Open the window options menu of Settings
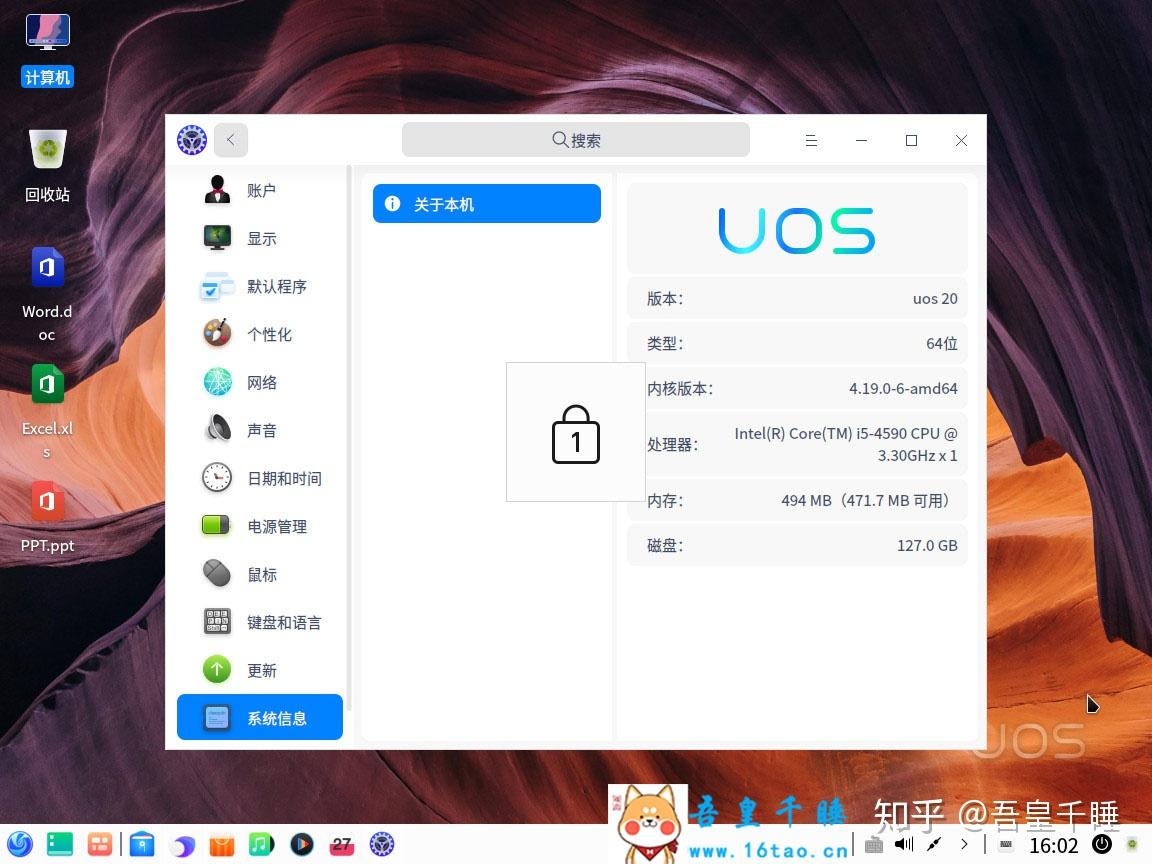 pyautogui.click(x=811, y=140)
